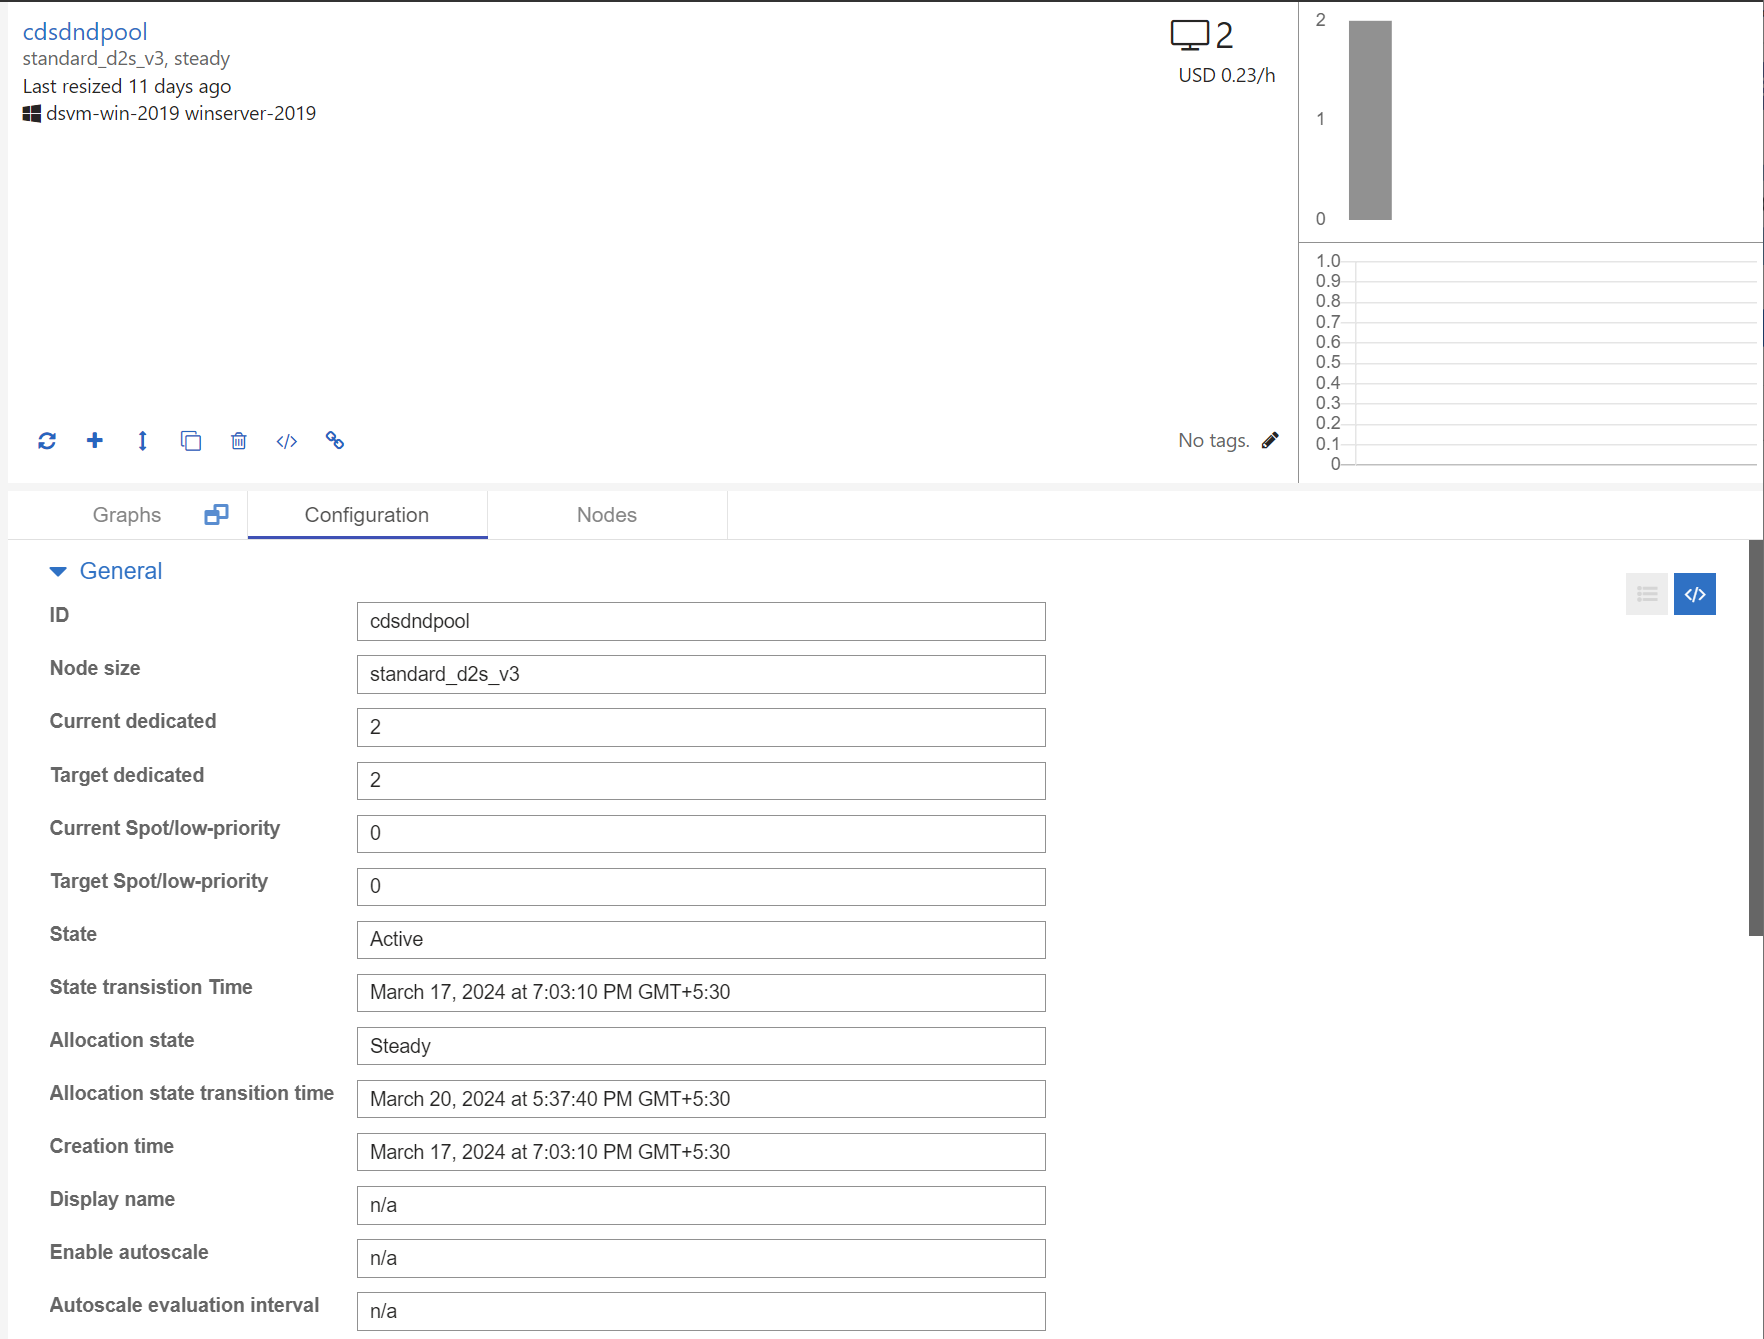
Task: Click the Node size field
Action: click(x=700, y=674)
